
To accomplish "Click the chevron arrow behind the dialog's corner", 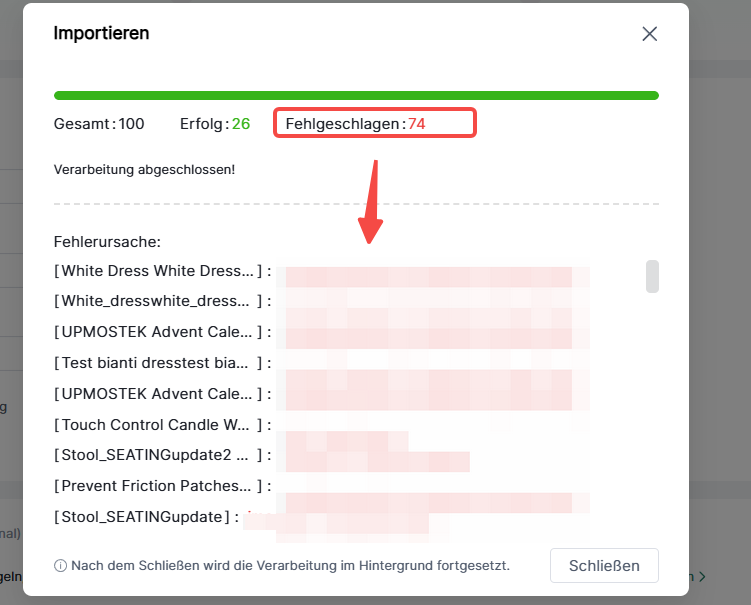I will (x=702, y=576).
